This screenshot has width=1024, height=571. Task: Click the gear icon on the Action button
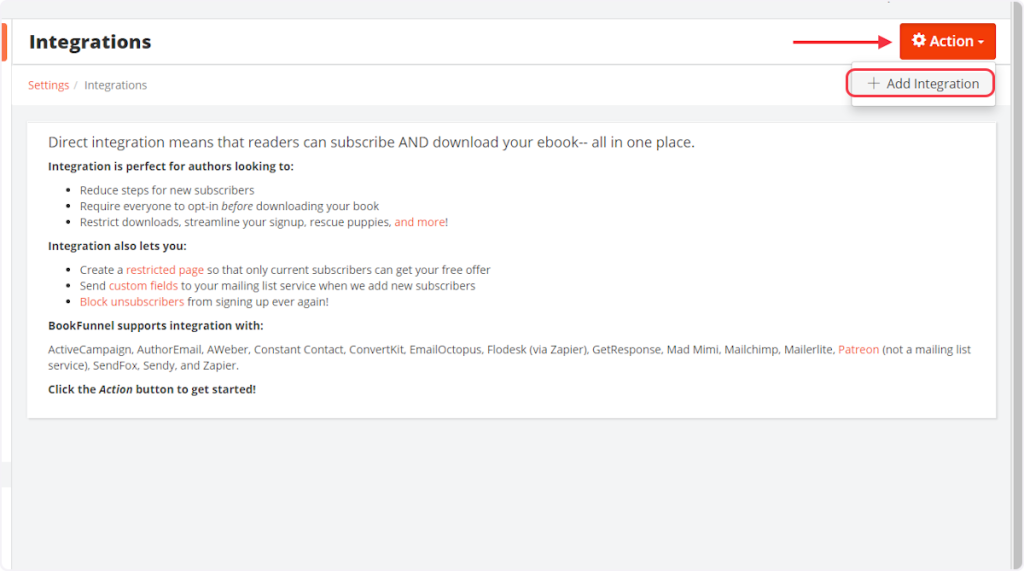(918, 41)
